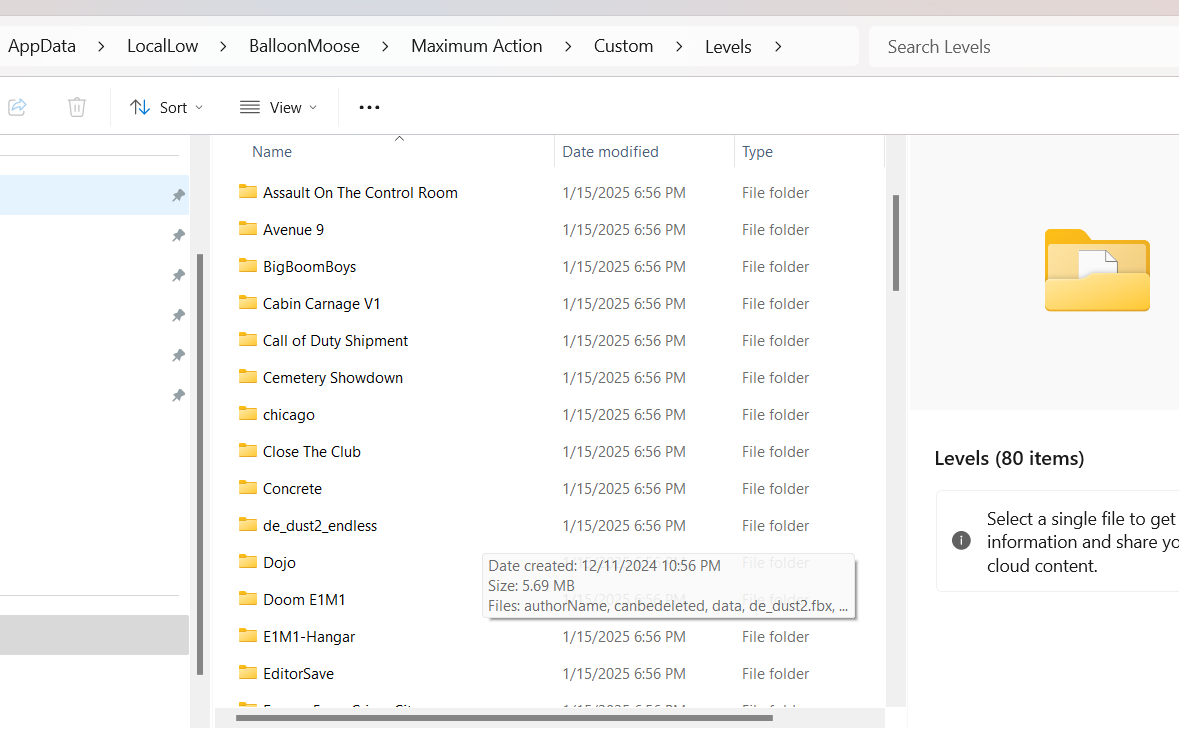Click the info icon in details pane

pos(961,541)
